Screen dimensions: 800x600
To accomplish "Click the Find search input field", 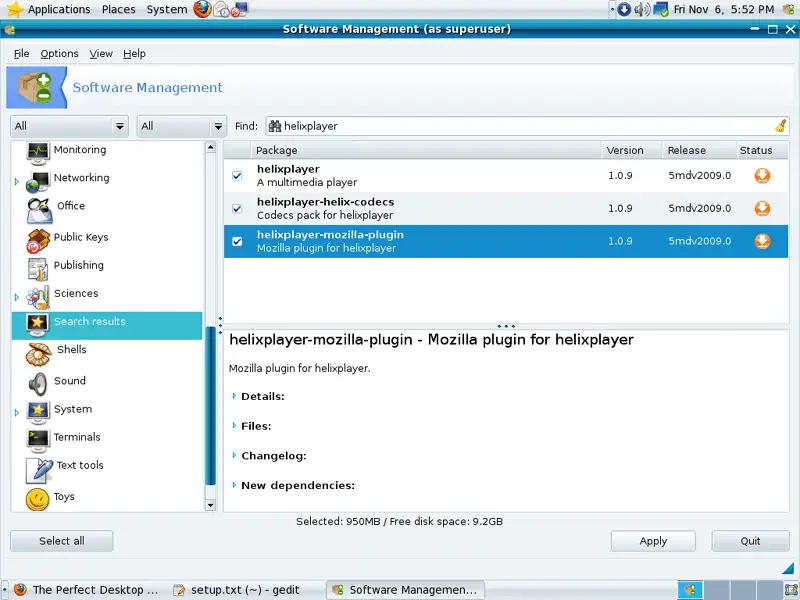I will (528, 126).
